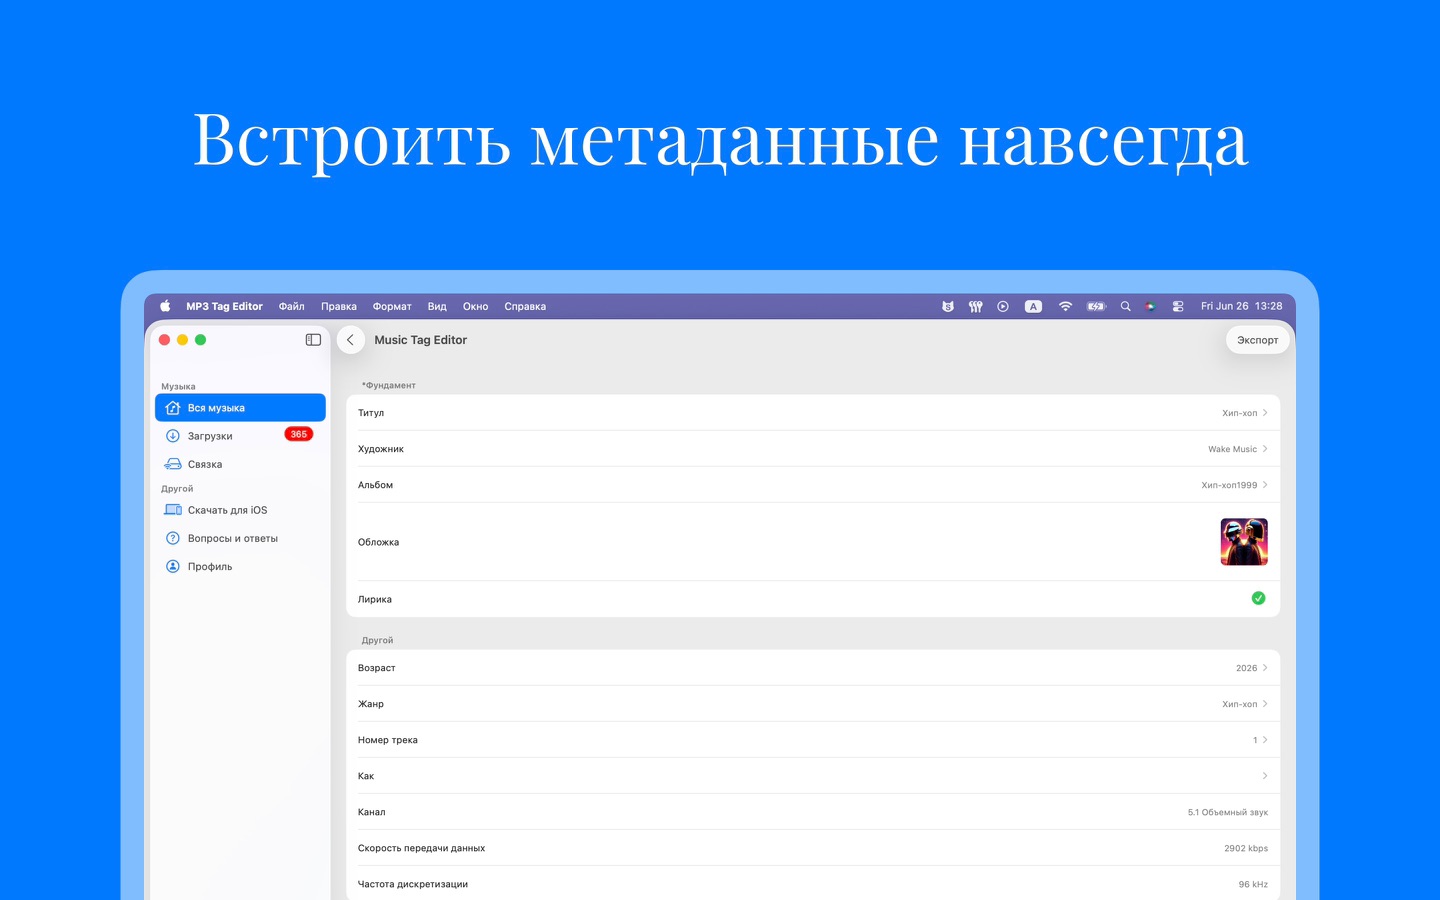Expand the Художник row chevron
The height and width of the screenshot is (900, 1440).
[1265, 448]
